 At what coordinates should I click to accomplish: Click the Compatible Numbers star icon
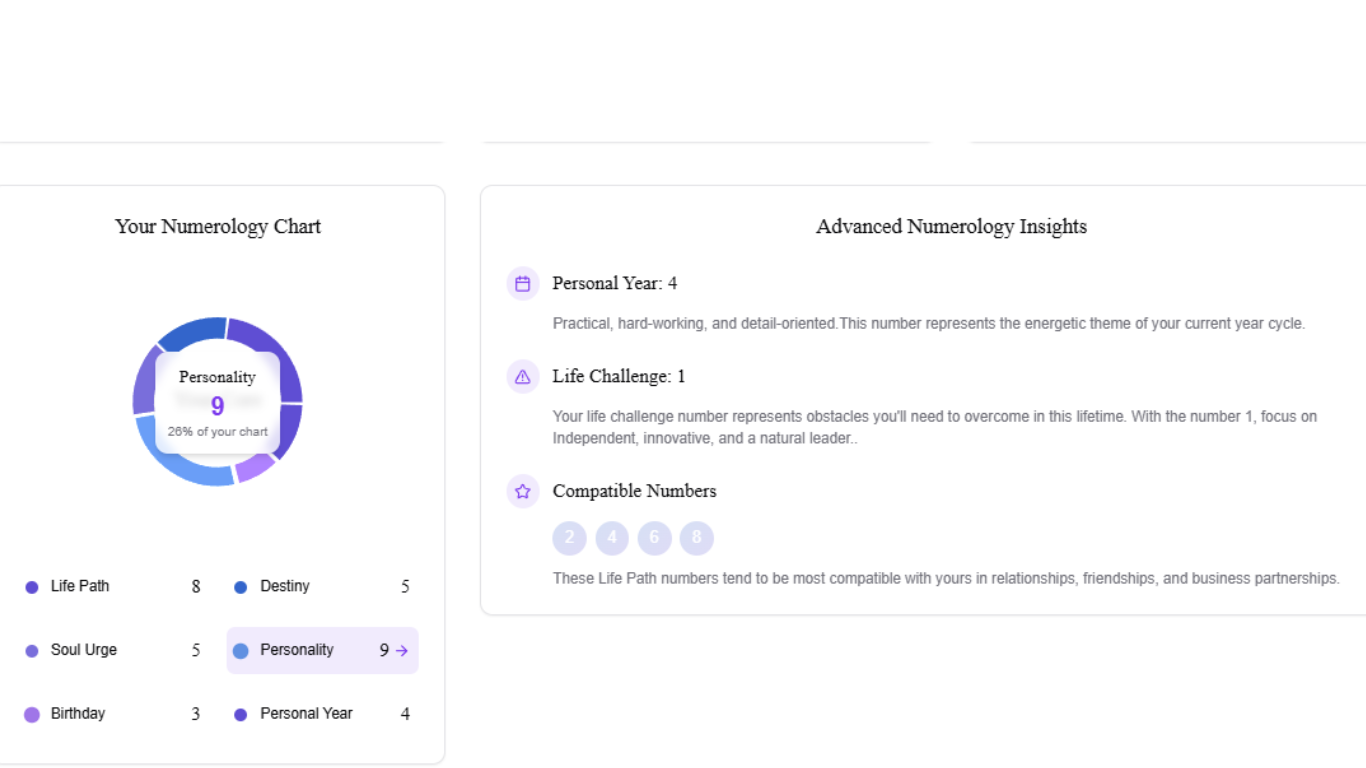pos(522,491)
